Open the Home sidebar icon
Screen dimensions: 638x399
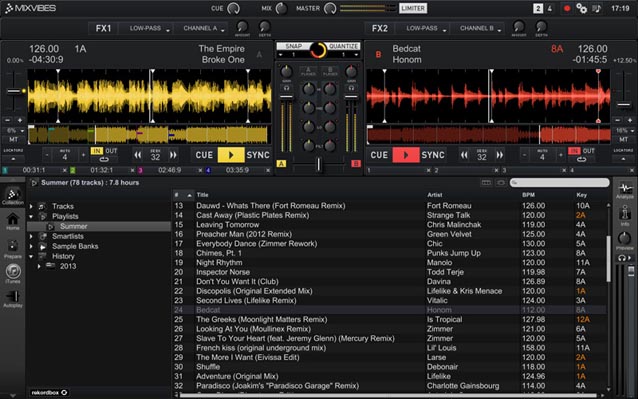13,221
